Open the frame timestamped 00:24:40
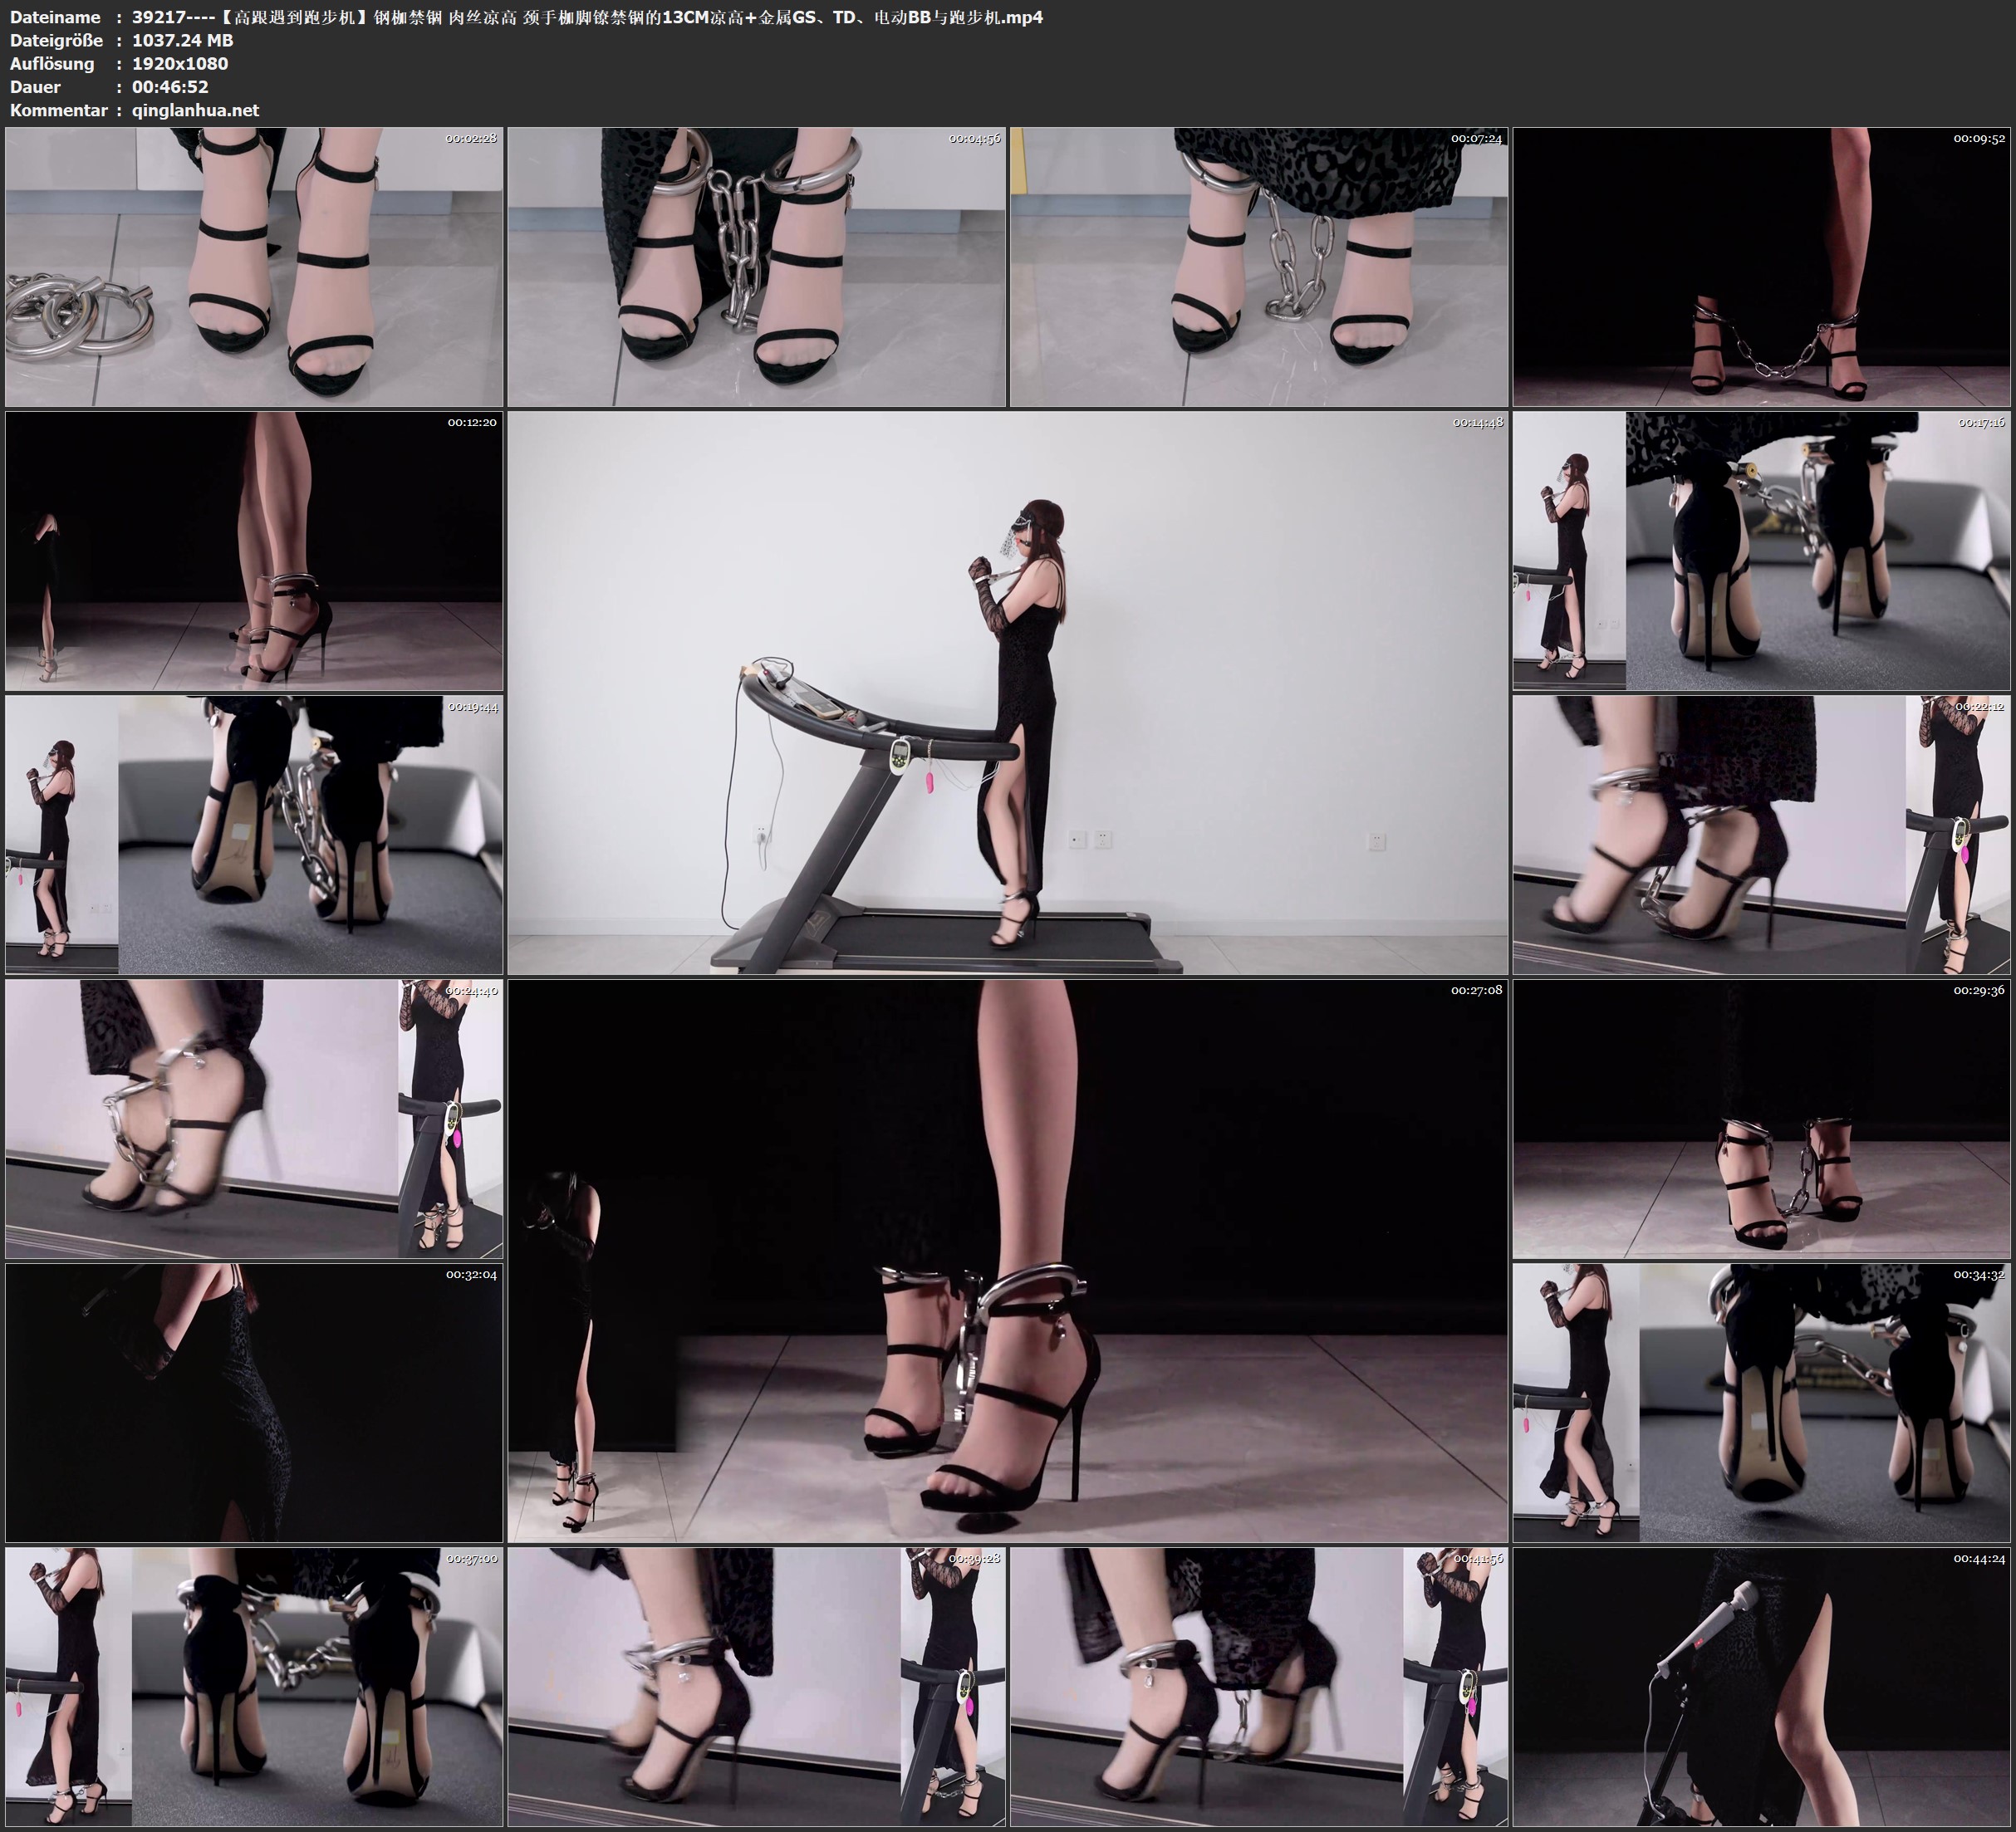The width and height of the screenshot is (2016, 1832). pos(254,1118)
